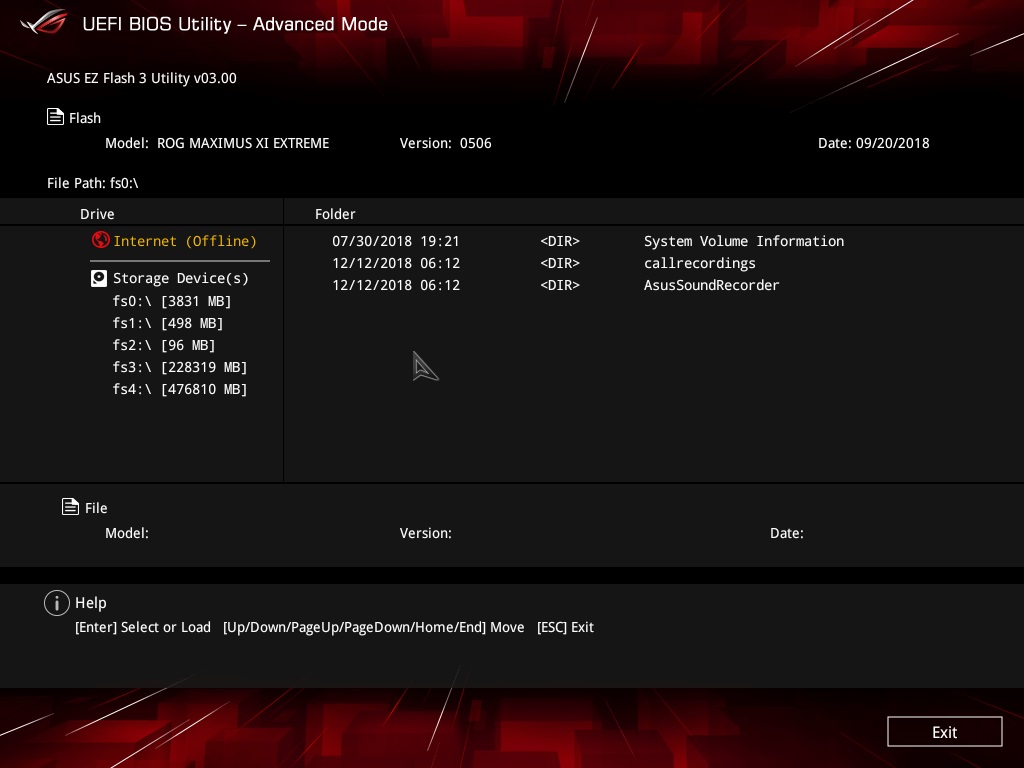
Task: Click the Exit button
Action: pyautogui.click(x=944, y=732)
